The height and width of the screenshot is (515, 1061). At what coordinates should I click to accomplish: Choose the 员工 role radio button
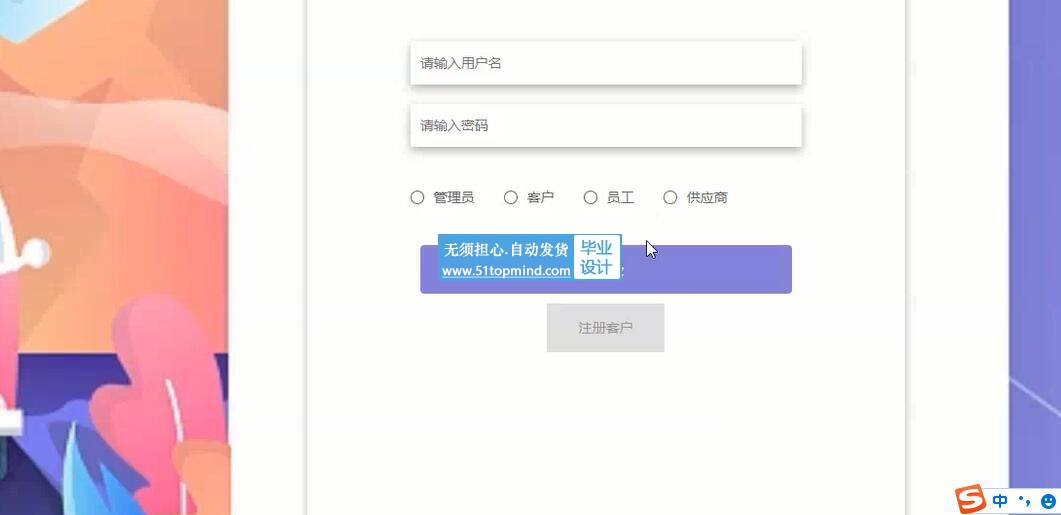tap(590, 198)
